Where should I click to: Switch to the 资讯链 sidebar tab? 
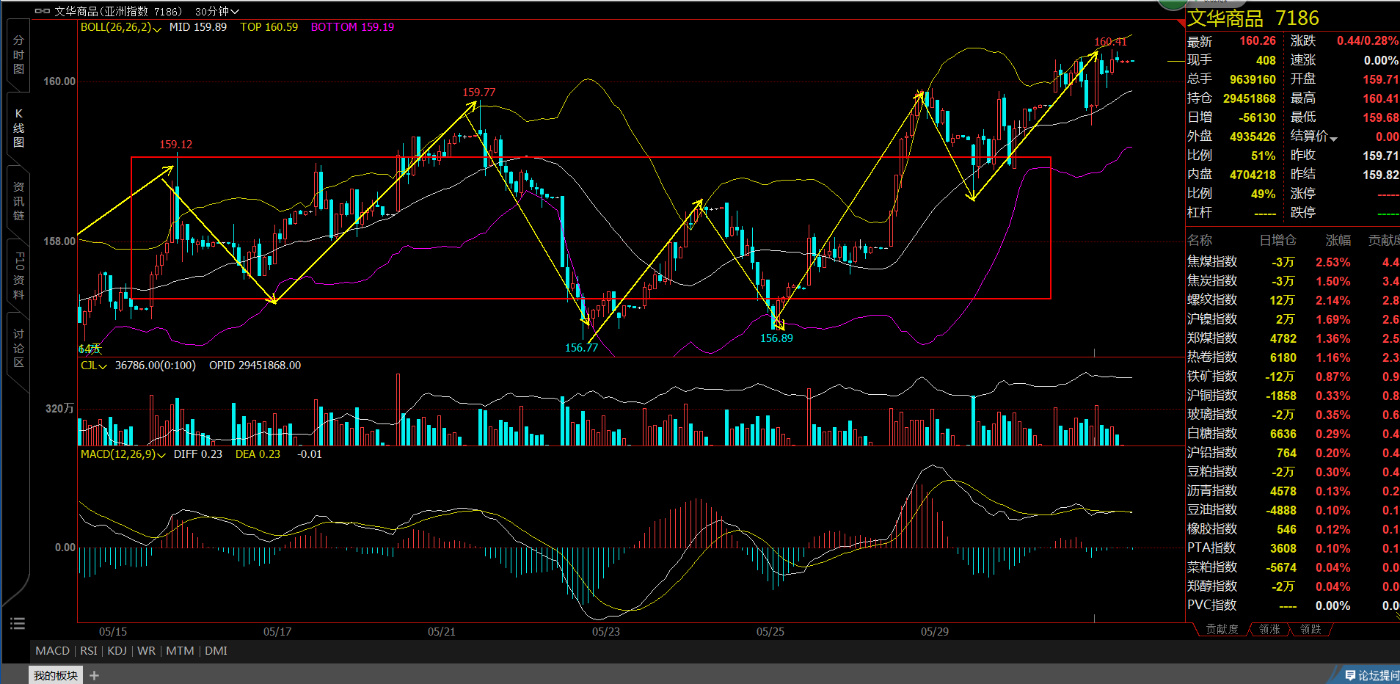coord(18,201)
